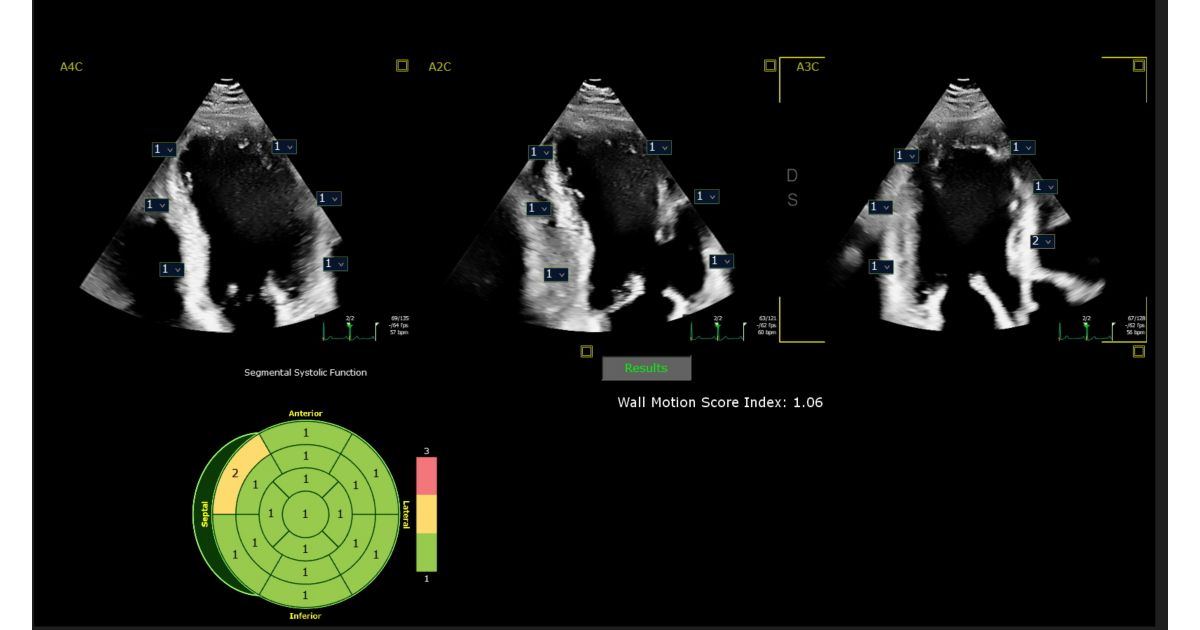Click the A4C view label
1200x630 pixels.
pos(71,67)
